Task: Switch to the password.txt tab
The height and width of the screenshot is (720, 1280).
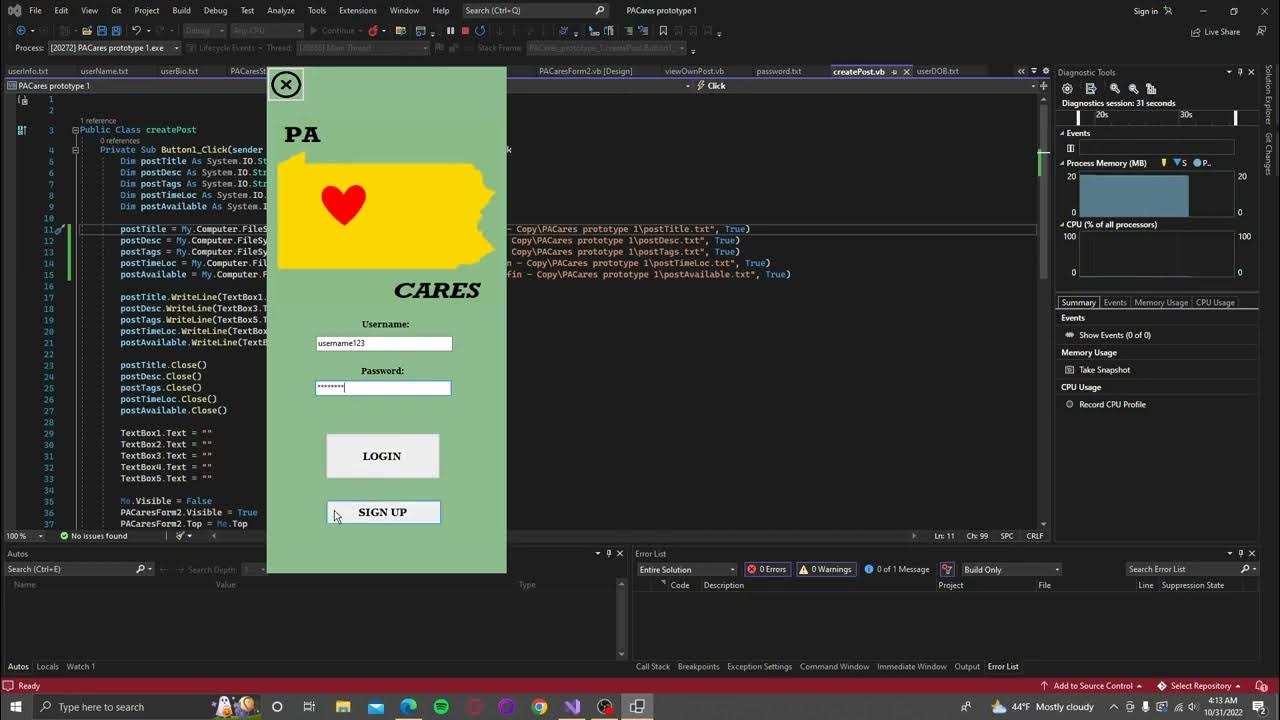Action: [x=778, y=71]
